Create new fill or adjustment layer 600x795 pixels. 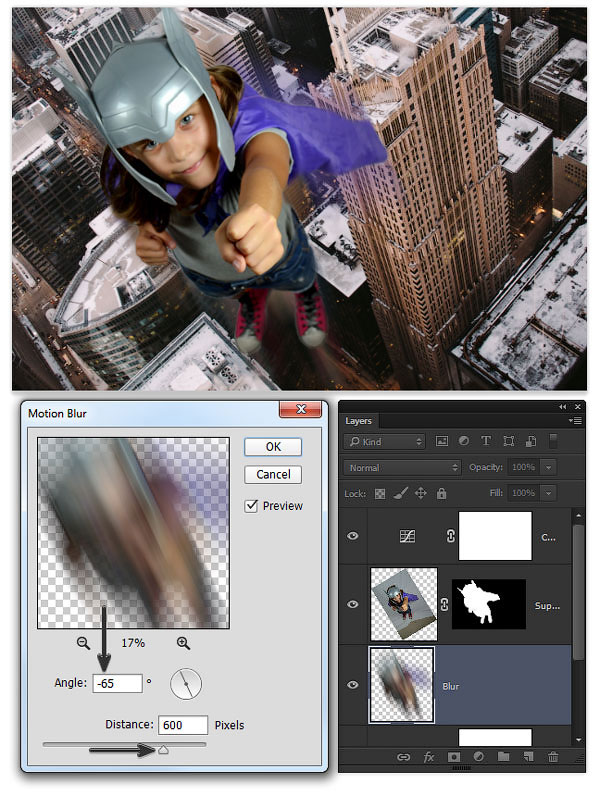(478, 757)
